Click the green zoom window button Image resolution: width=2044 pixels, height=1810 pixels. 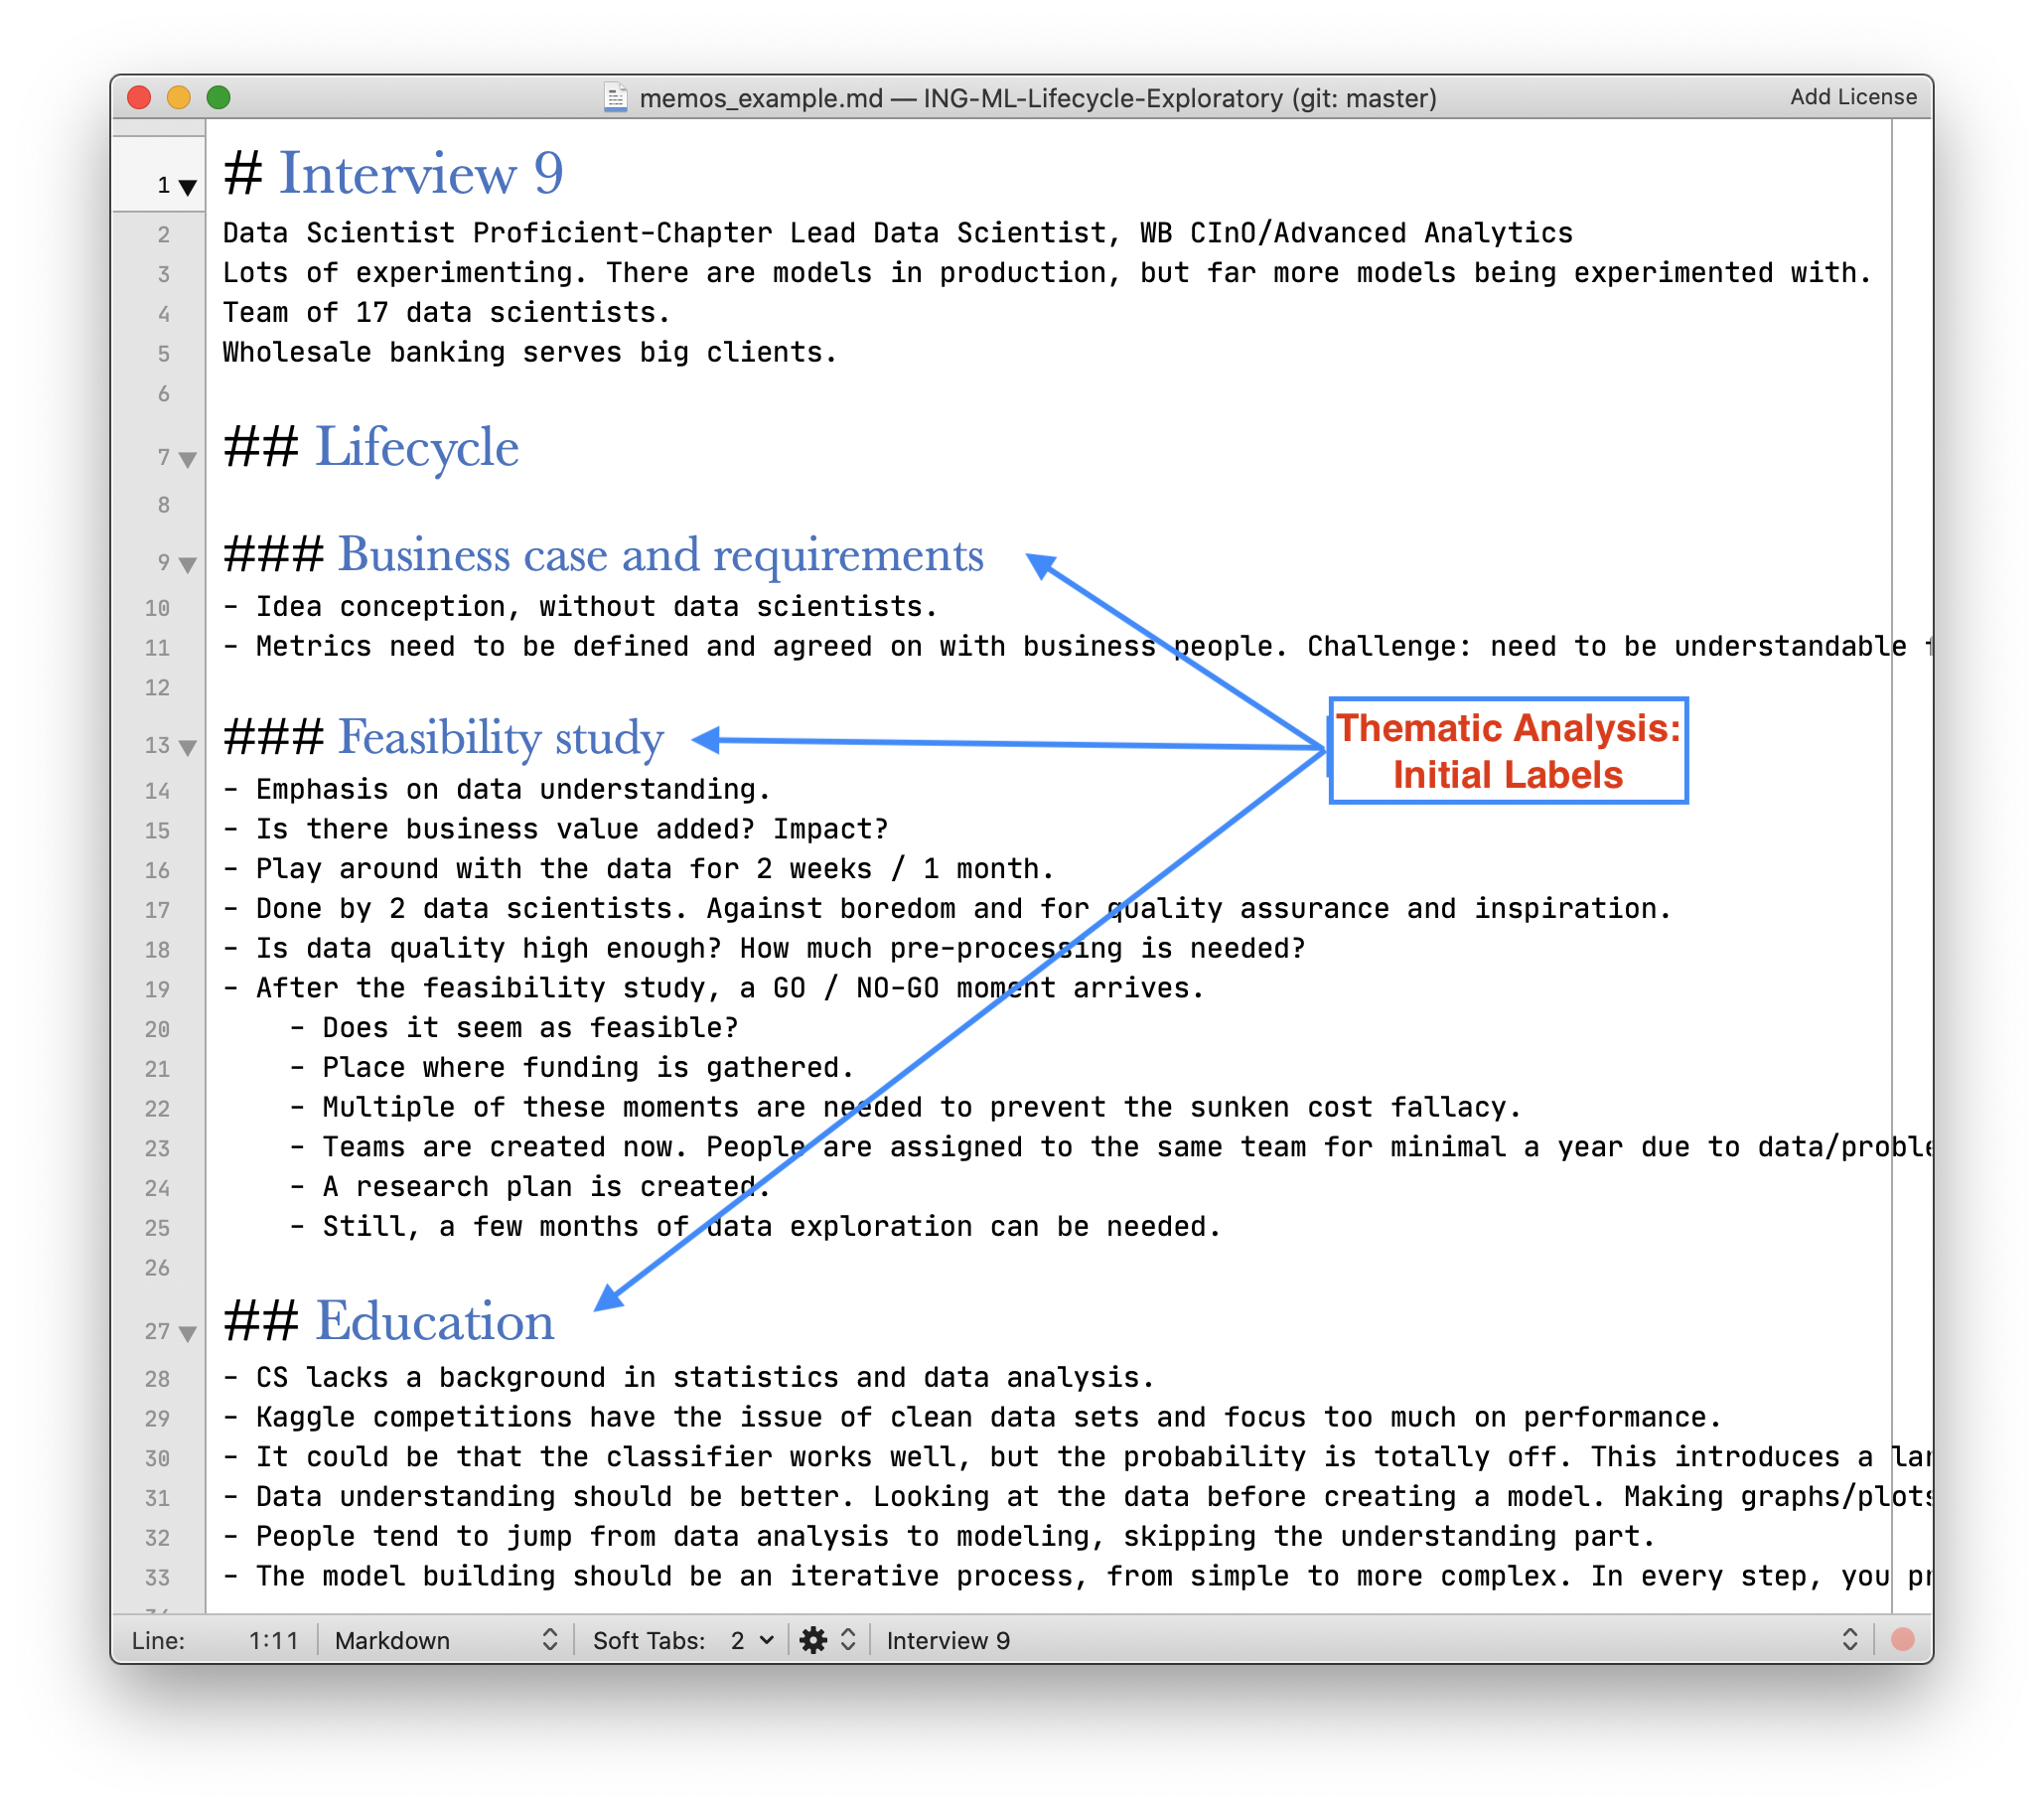218,98
